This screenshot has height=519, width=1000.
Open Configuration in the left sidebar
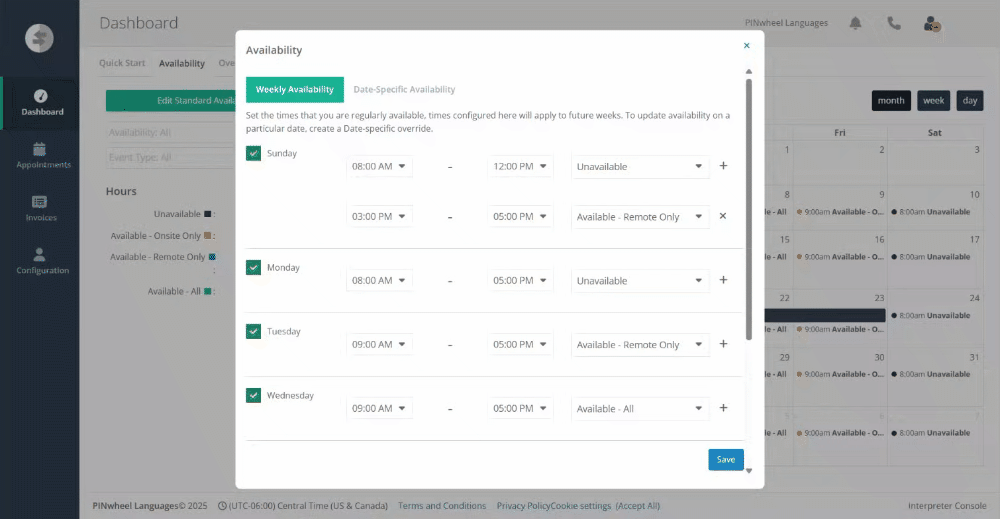click(40, 261)
